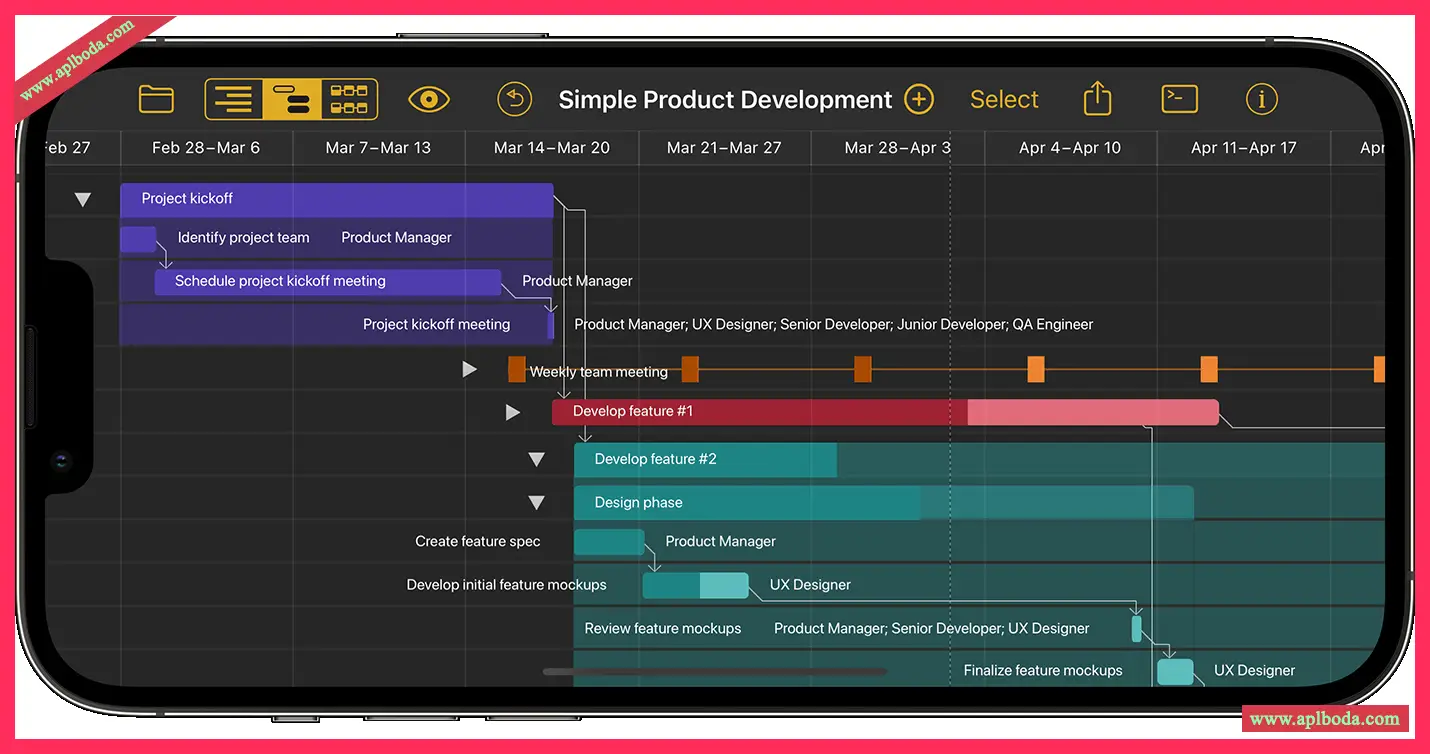
Task: Select the Schedule project kickoff meeting bar
Action: pyautogui.click(x=328, y=282)
